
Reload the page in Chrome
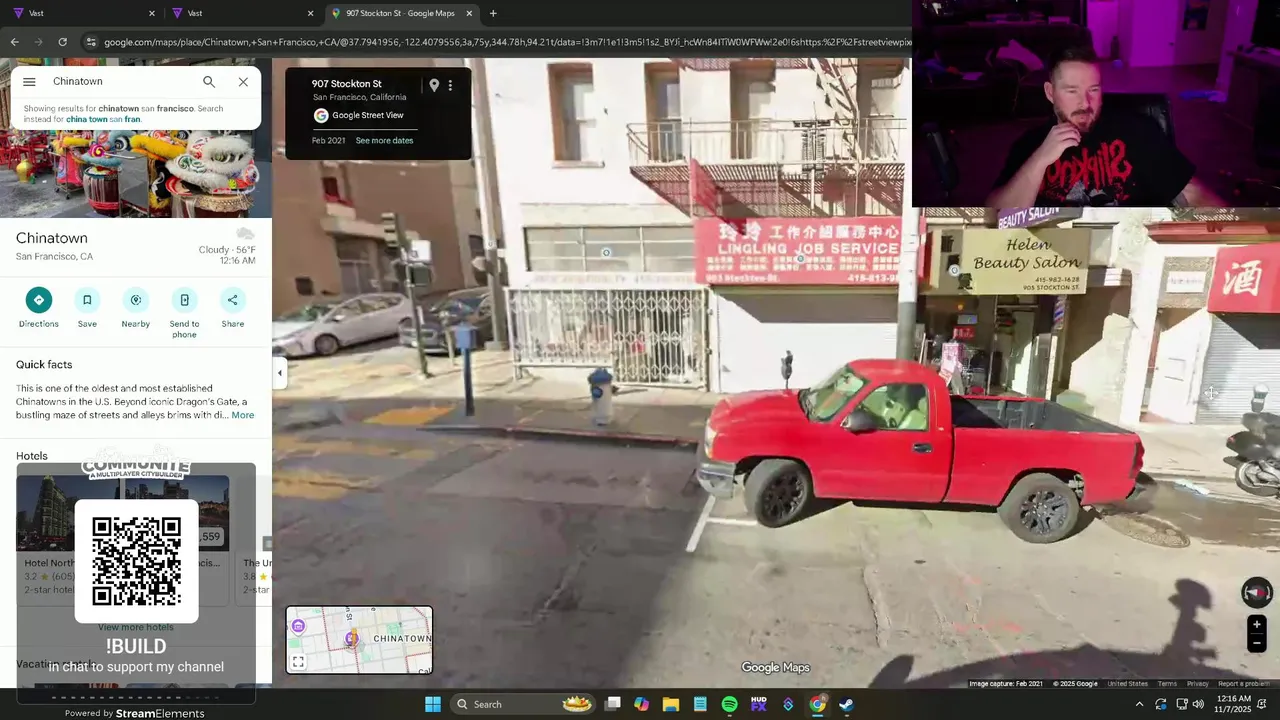tap(62, 42)
